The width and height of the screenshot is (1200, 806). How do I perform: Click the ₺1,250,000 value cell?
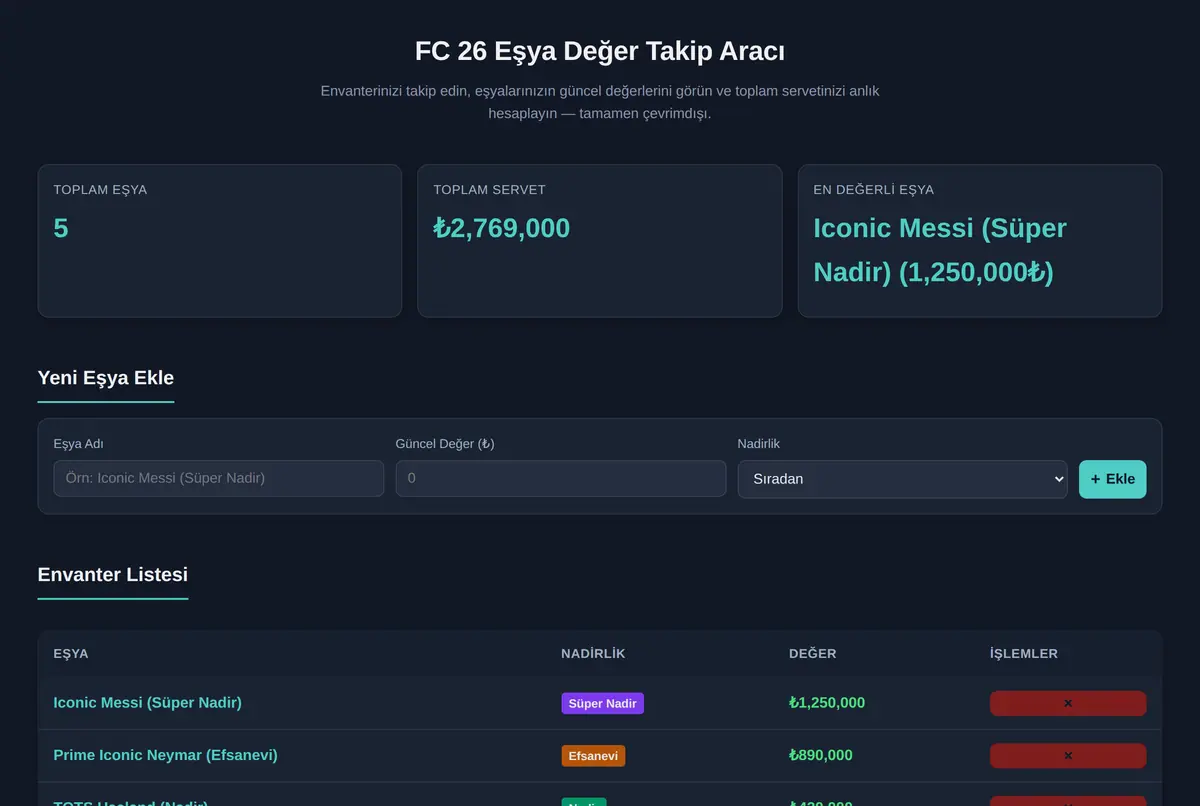click(827, 703)
